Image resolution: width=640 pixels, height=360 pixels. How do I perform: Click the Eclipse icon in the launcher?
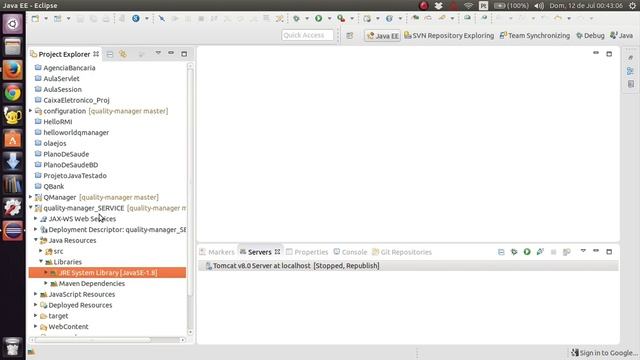(13, 231)
